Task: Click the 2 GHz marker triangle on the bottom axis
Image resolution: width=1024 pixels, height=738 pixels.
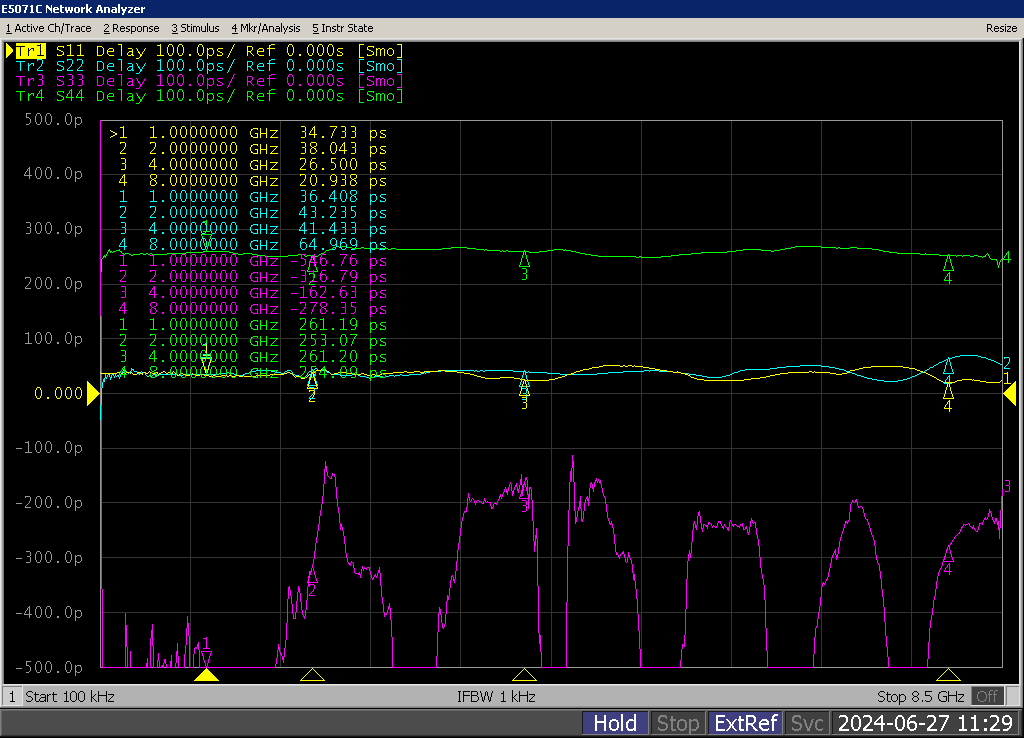Action: [312, 675]
